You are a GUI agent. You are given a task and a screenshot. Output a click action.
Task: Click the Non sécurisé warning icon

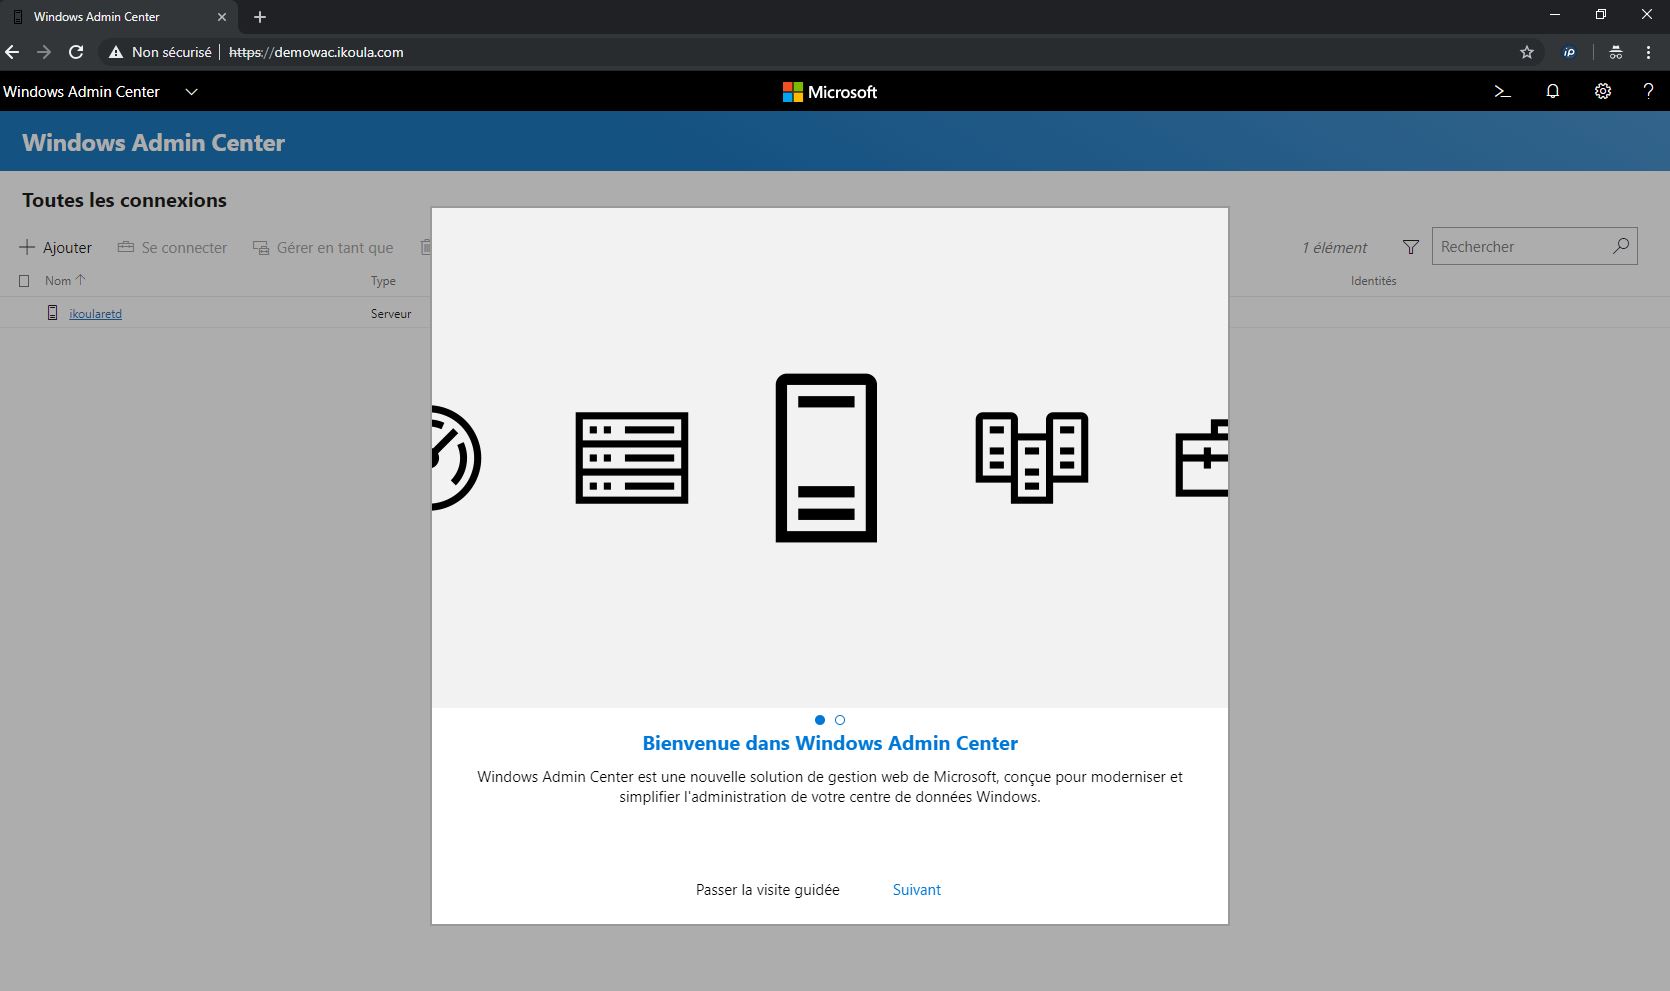click(x=116, y=52)
